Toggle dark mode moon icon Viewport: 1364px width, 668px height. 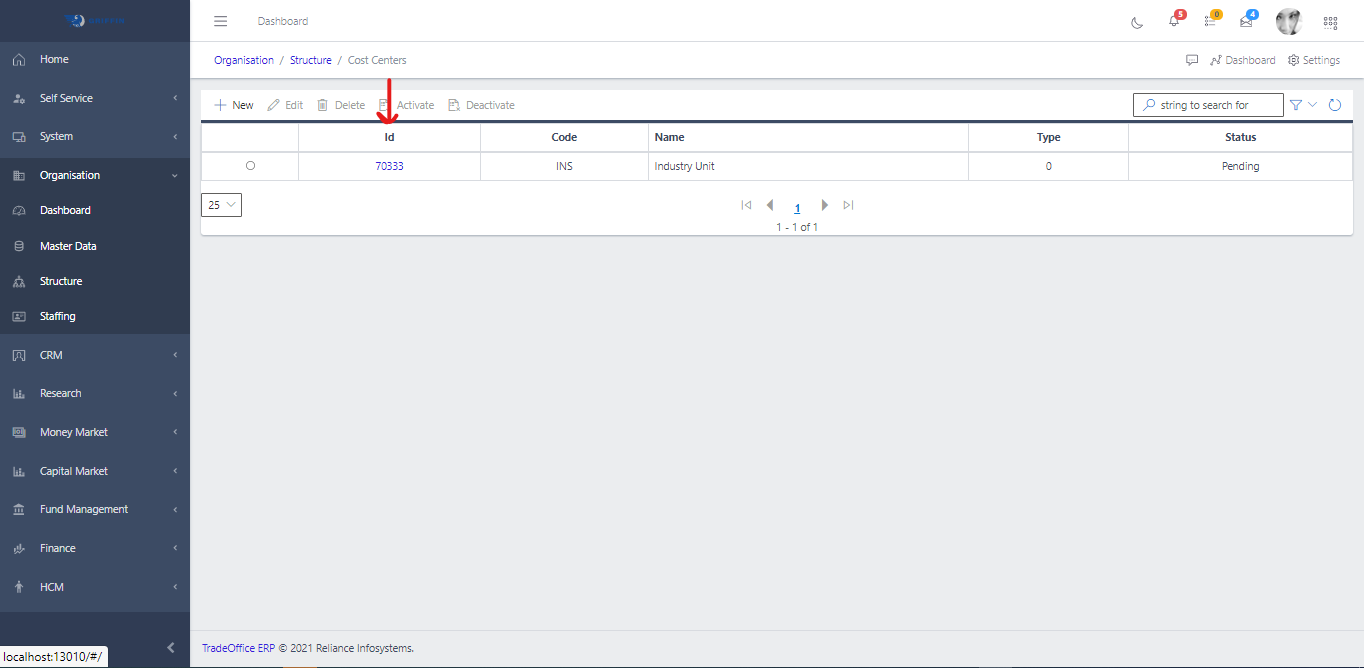click(1137, 22)
